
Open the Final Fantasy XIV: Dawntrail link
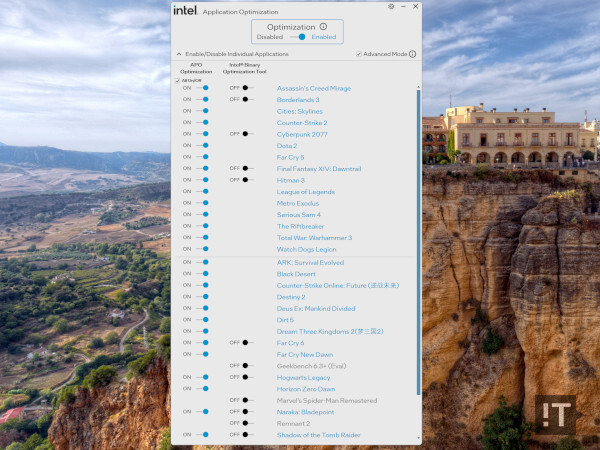click(x=319, y=169)
